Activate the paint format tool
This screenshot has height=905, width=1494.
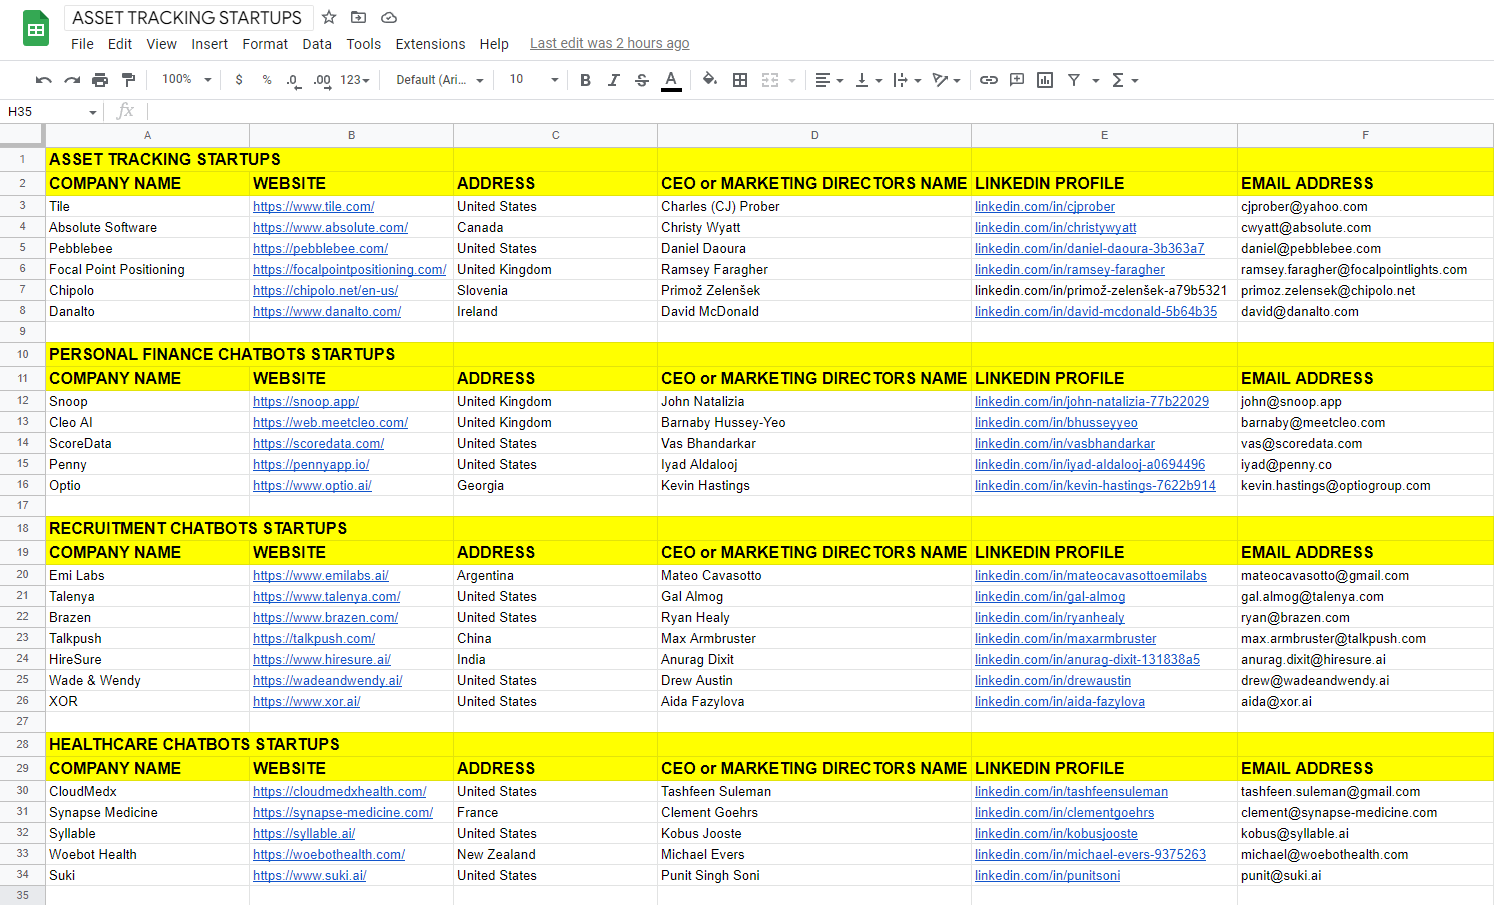click(x=128, y=80)
